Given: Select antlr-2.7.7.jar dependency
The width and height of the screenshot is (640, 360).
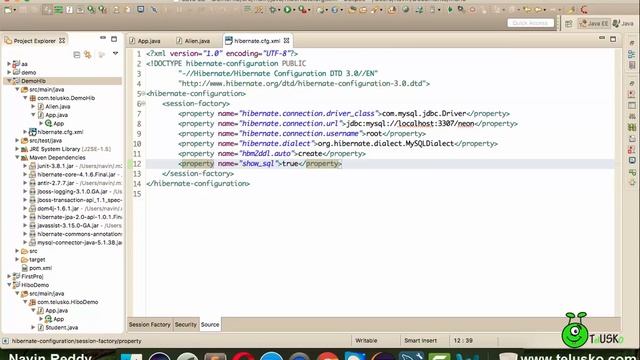Looking at the screenshot, I should tap(56, 183).
